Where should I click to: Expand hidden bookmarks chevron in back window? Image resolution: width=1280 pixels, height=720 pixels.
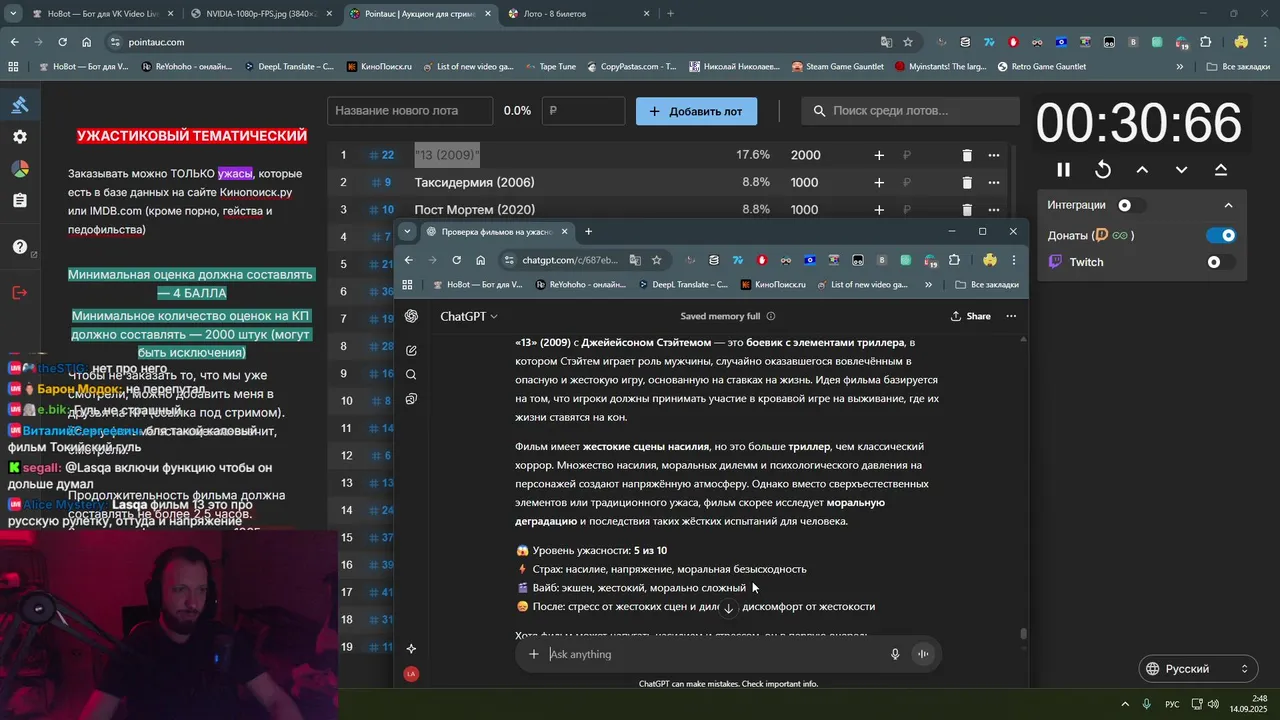1181,67
